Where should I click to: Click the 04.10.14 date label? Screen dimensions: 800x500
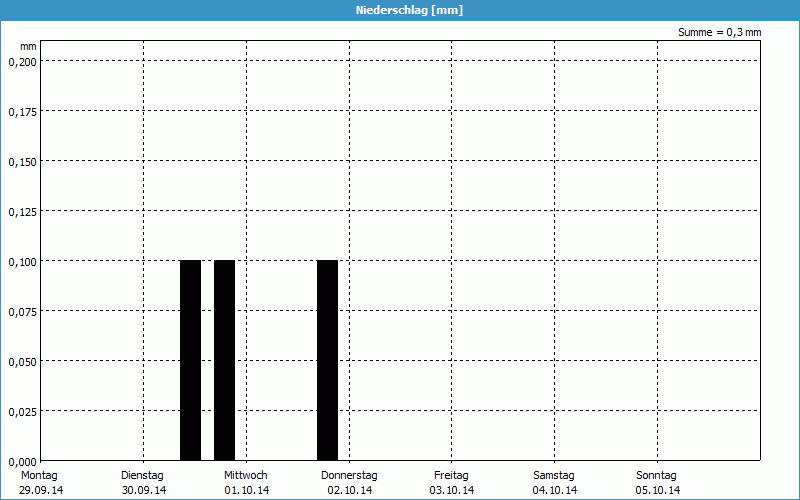coord(555,490)
